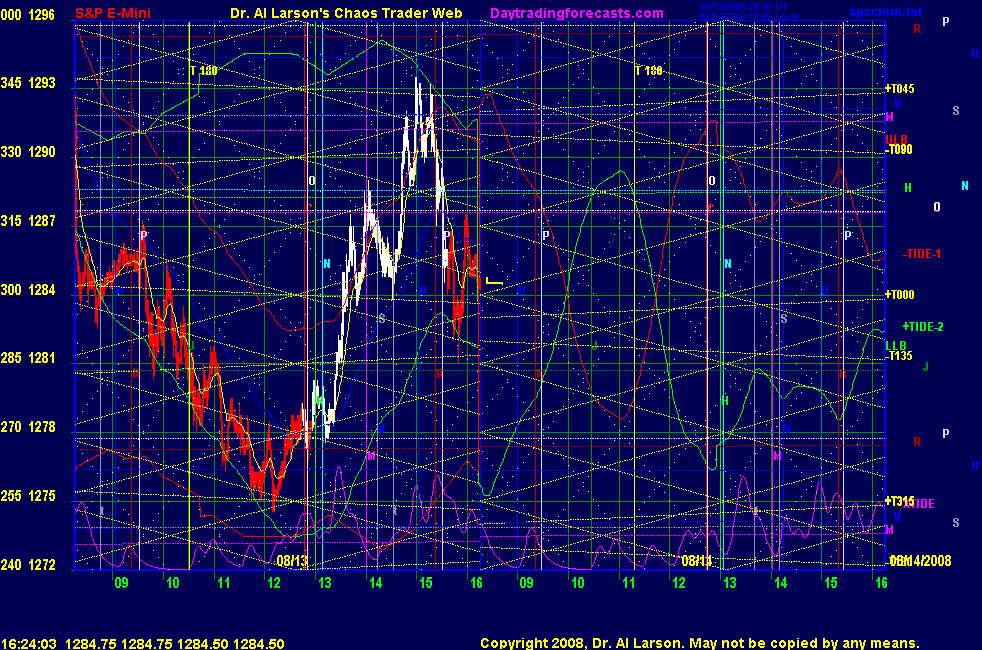Click the "08/13/2008 20:30 UT" timestamp
Viewport: 982px width, 650px height.
[743, 7]
